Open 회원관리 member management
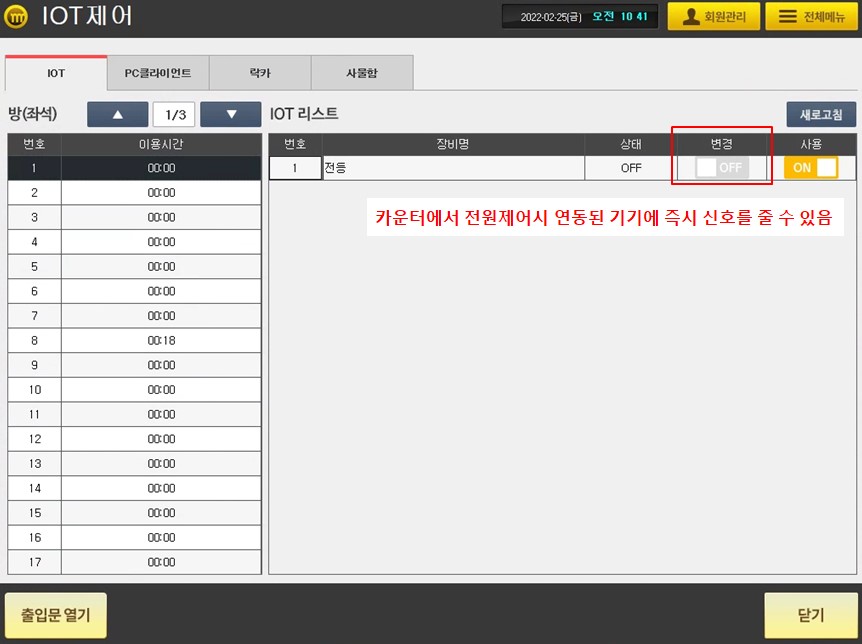This screenshot has height=644, width=862. pyautogui.click(x=714, y=16)
